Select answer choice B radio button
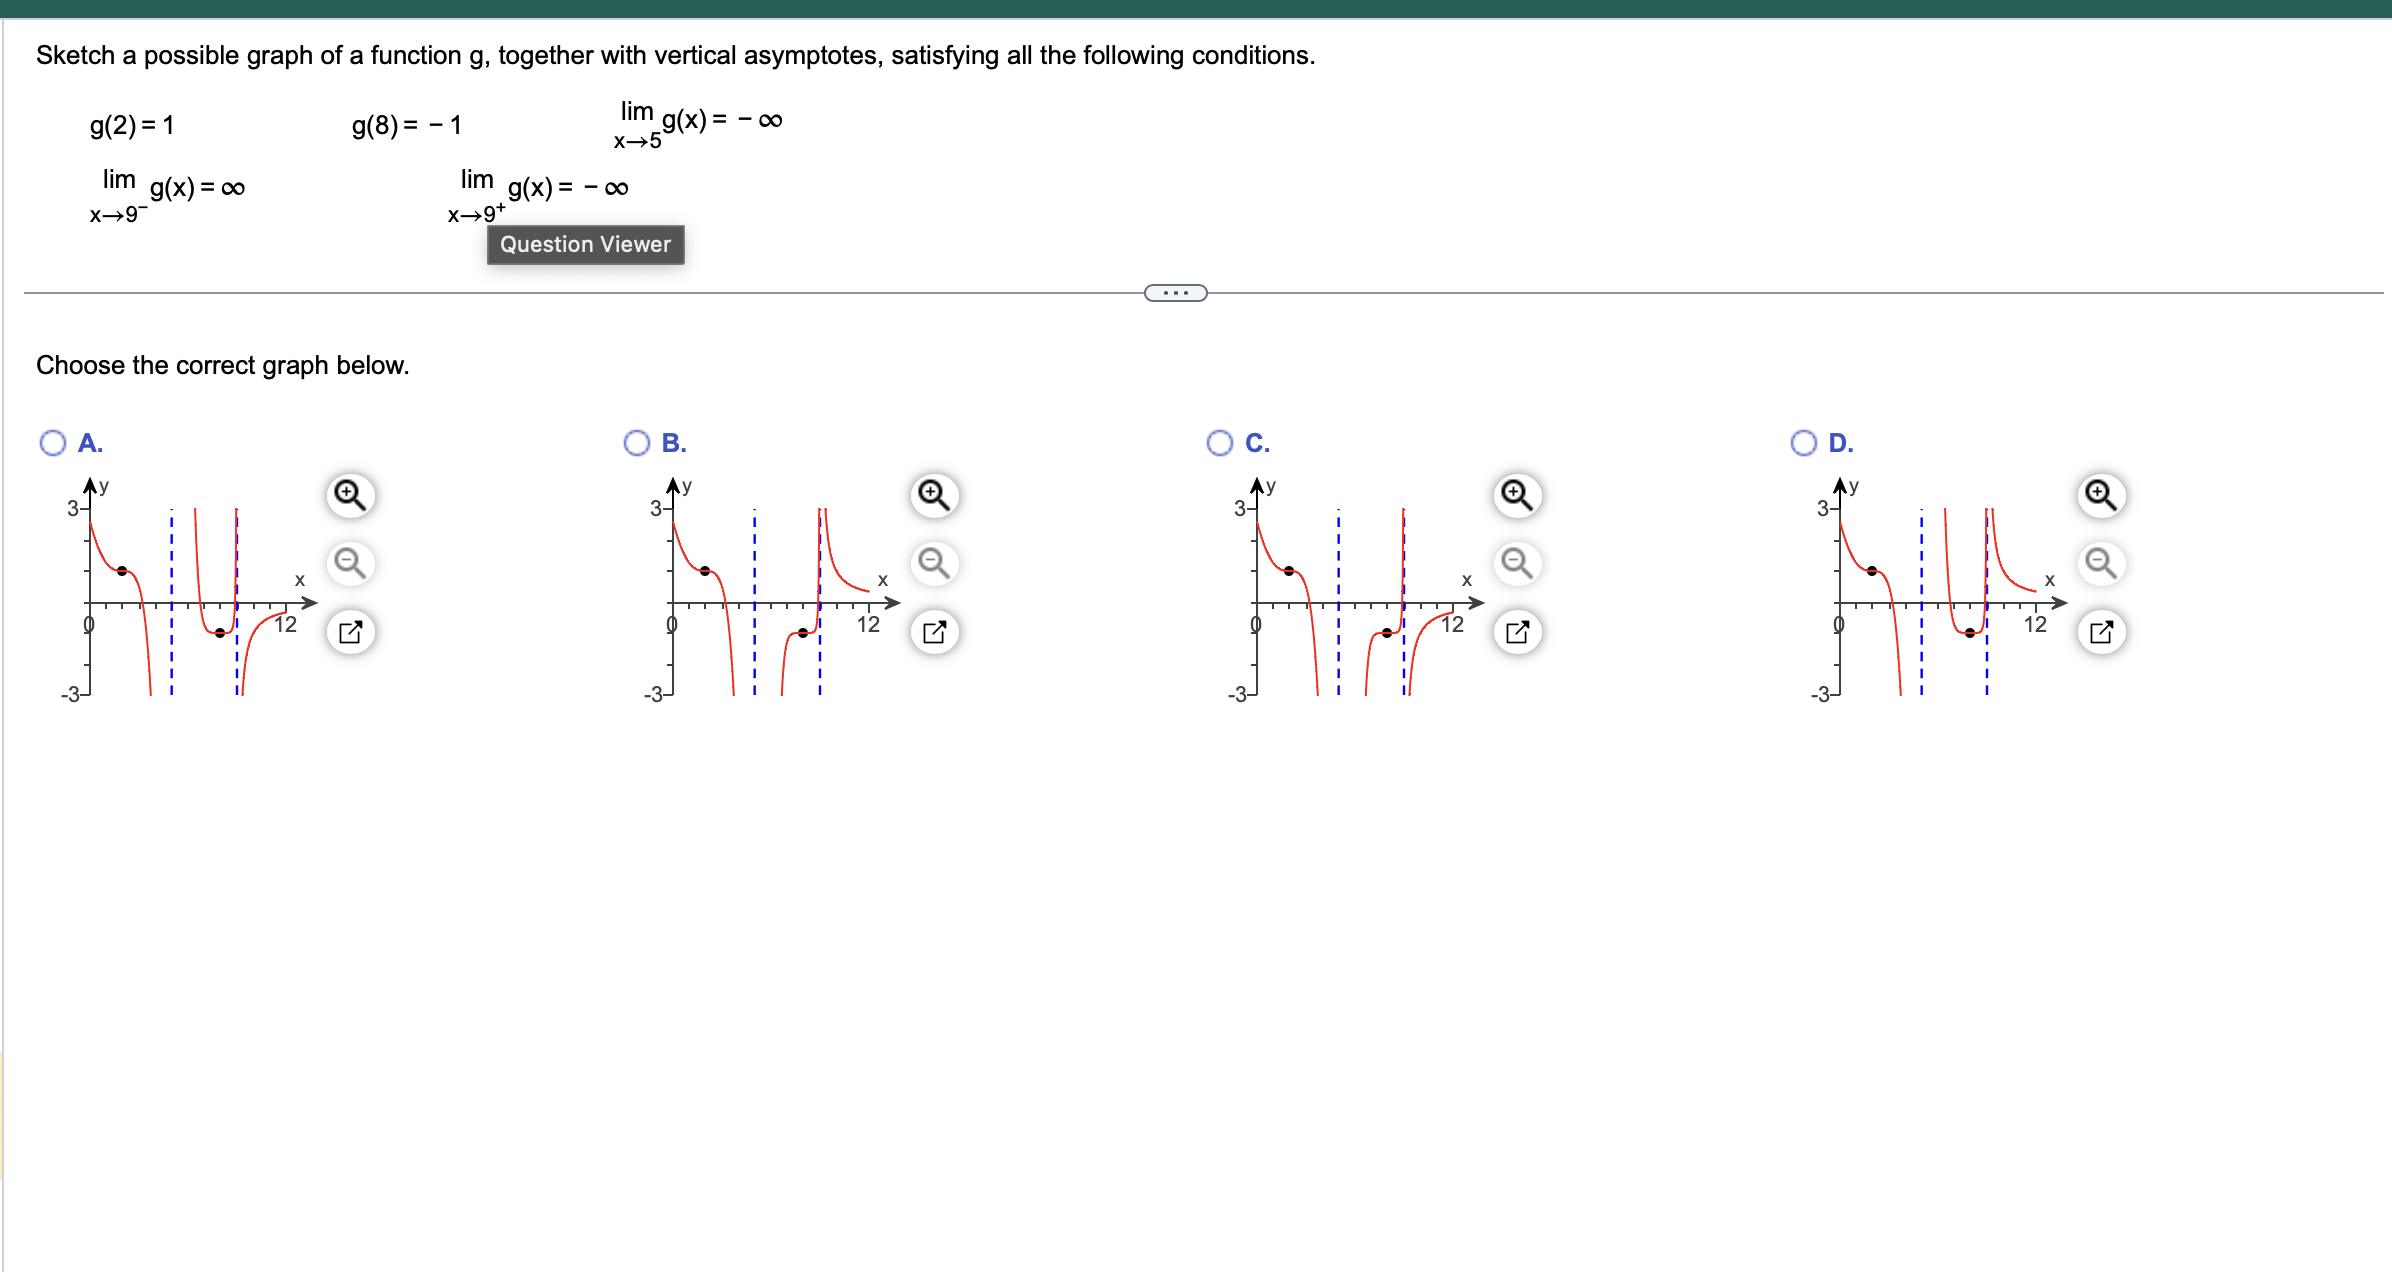The image size is (2392, 1272). pyautogui.click(x=637, y=442)
